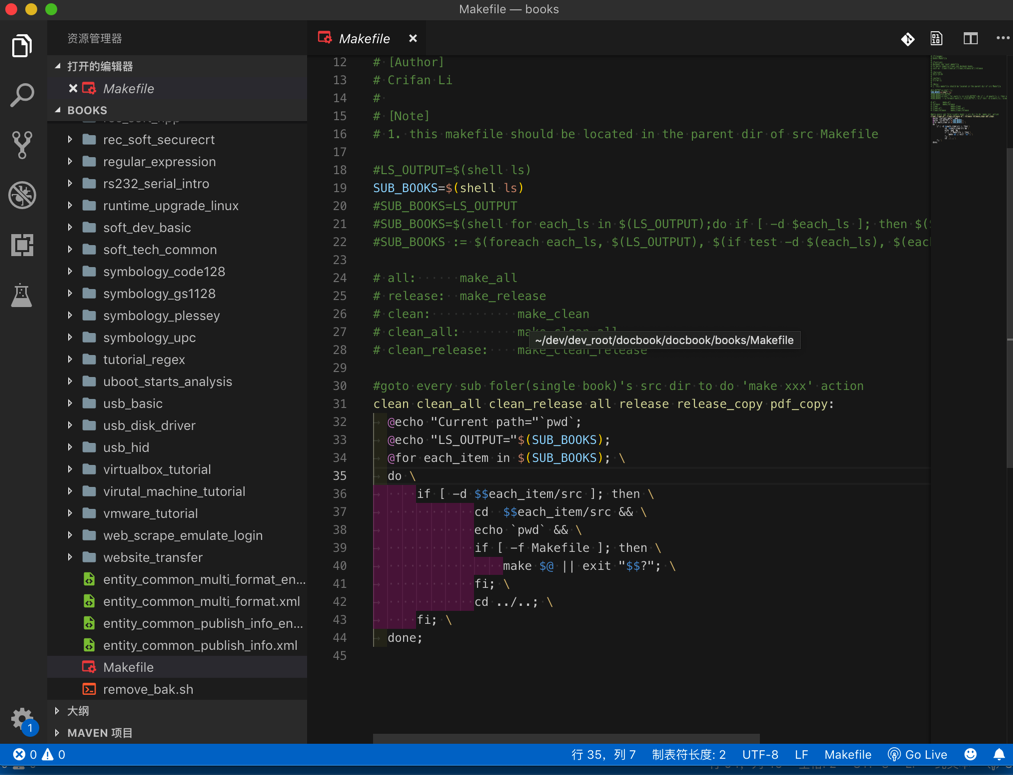Open the Extensions view icon
The image size is (1013, 775).
coord(22,245)
